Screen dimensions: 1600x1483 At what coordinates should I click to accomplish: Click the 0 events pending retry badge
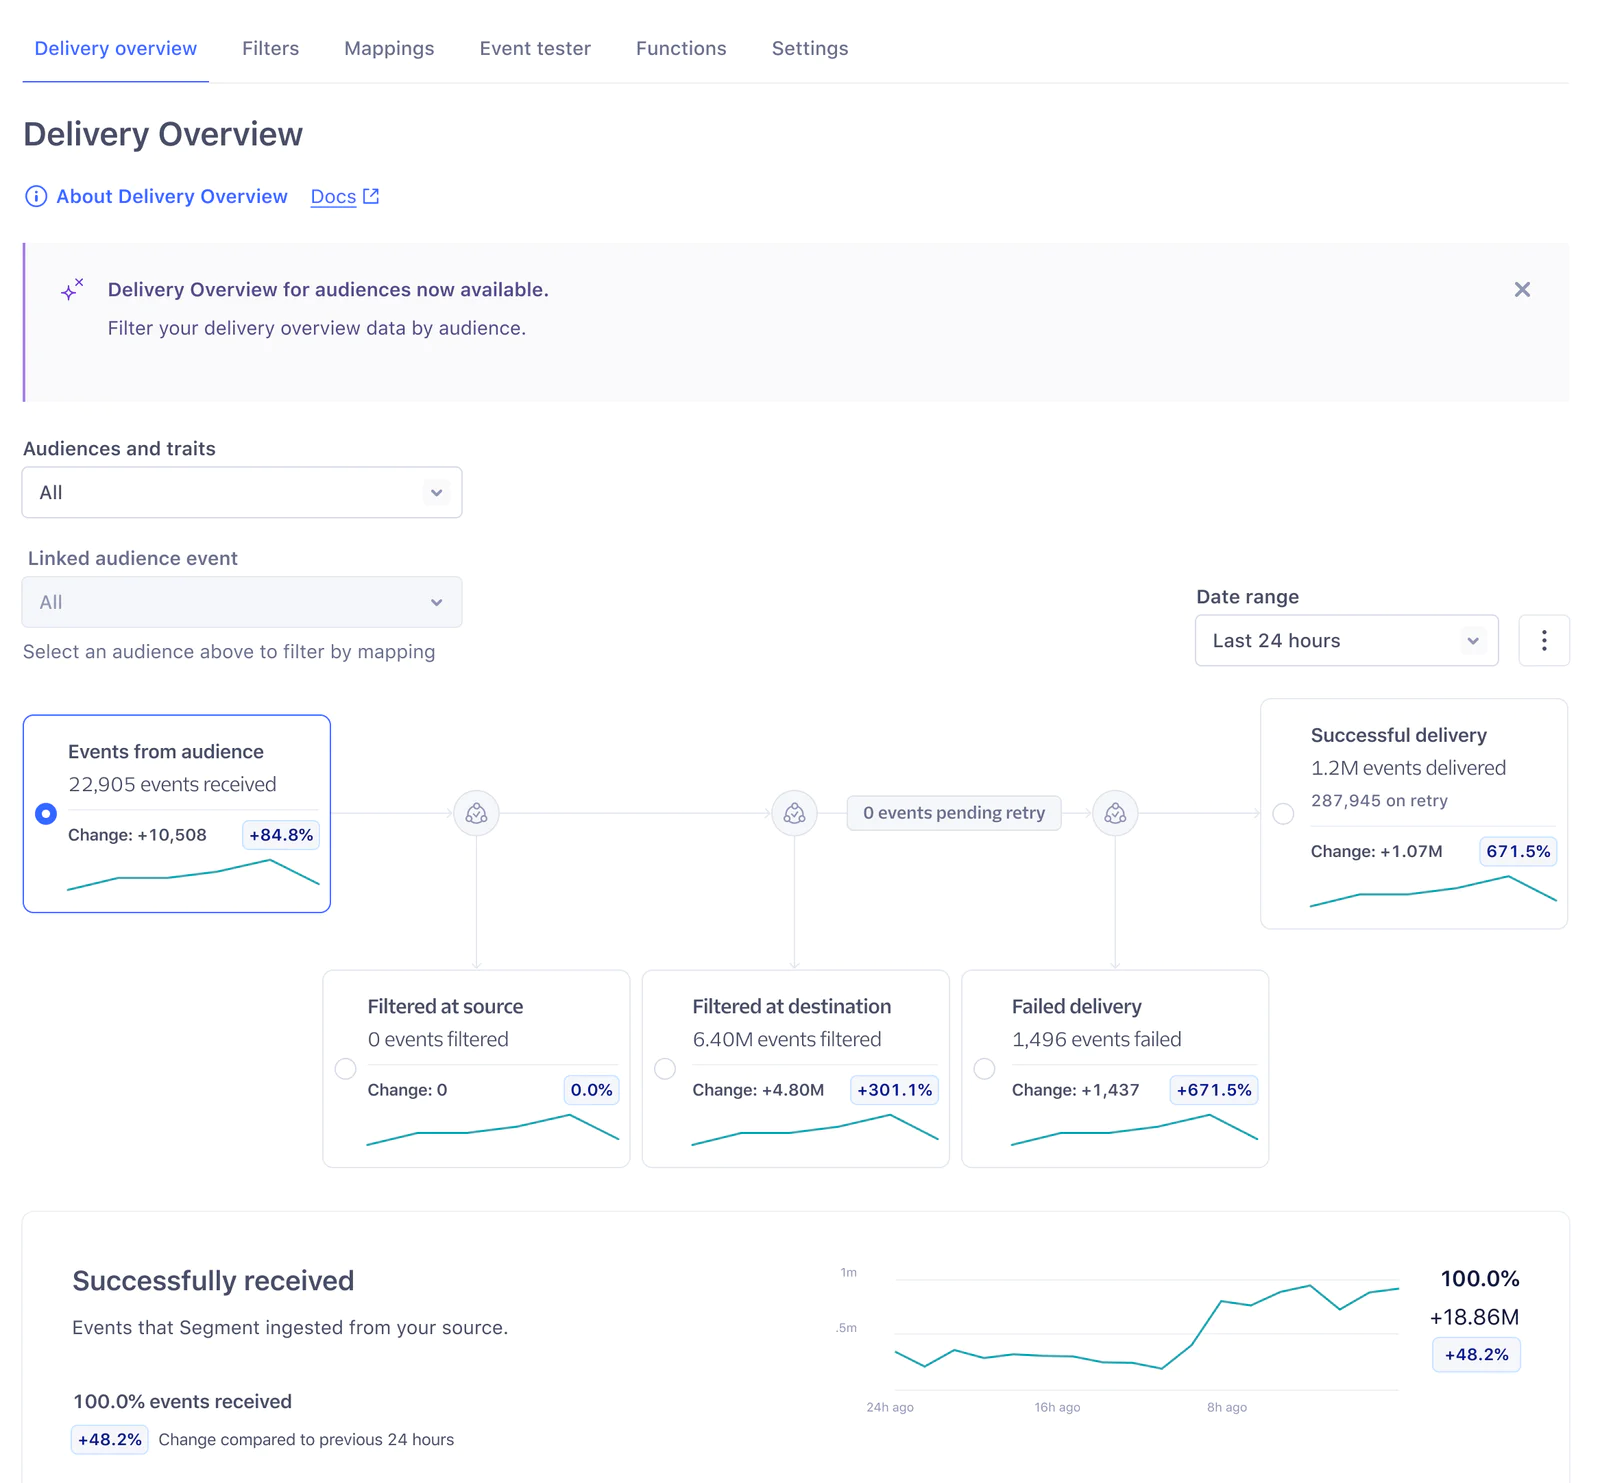tap(954, 813)
